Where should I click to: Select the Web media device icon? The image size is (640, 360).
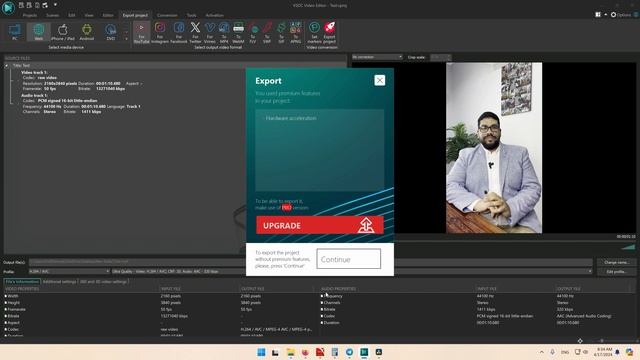click(x=38, y=32)
